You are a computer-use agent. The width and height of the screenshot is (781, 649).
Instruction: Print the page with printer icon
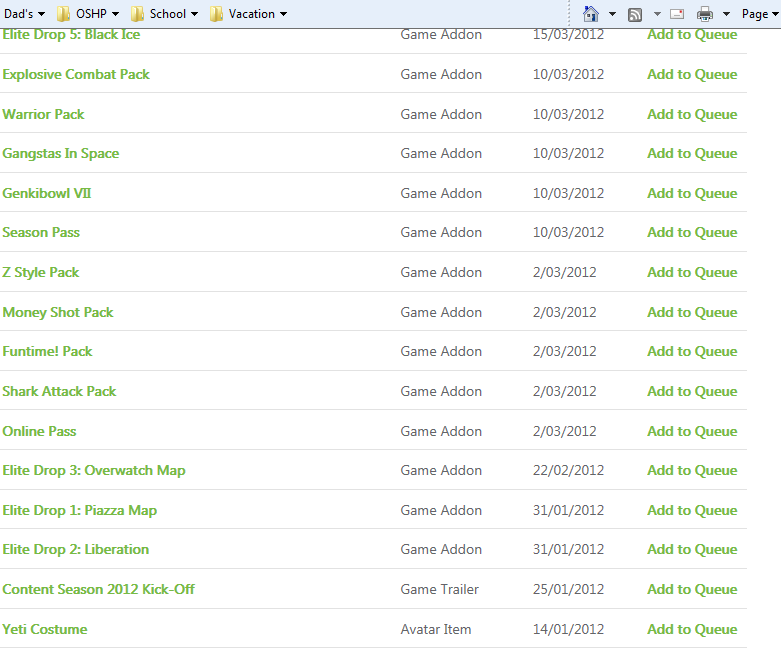tap(704, 14)
